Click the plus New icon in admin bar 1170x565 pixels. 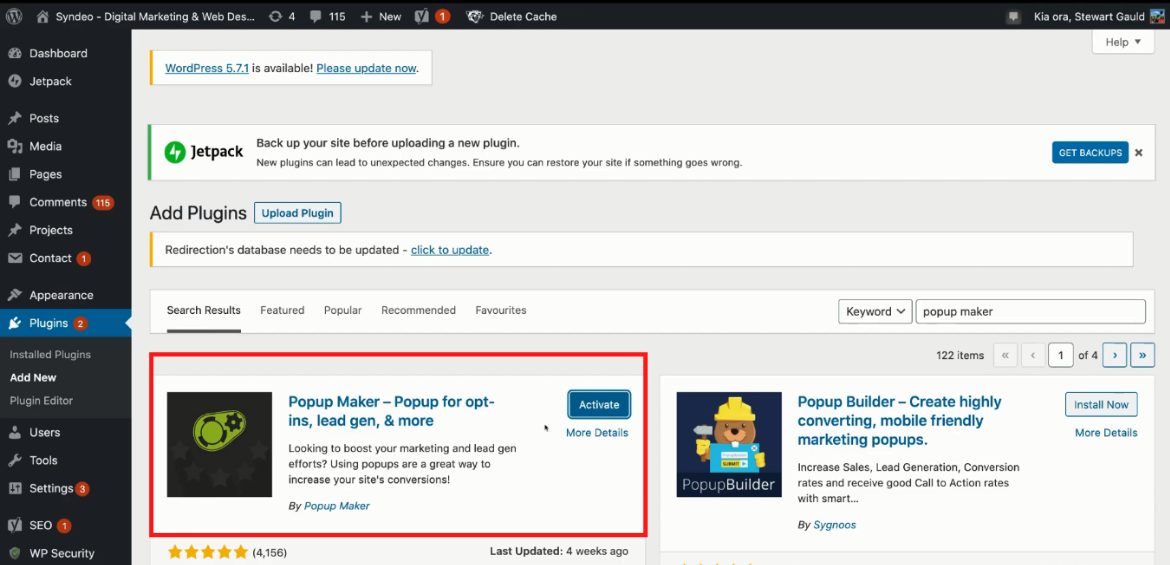point(366,16)
